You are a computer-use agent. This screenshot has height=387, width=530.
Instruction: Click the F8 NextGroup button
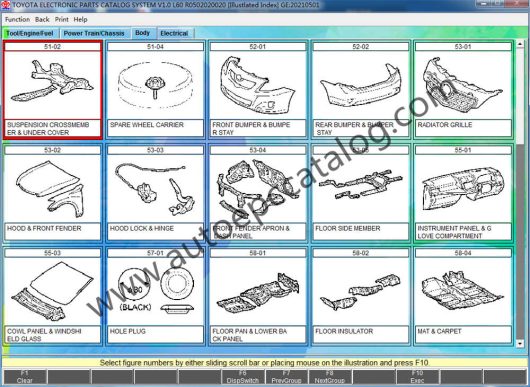point(330,377)
